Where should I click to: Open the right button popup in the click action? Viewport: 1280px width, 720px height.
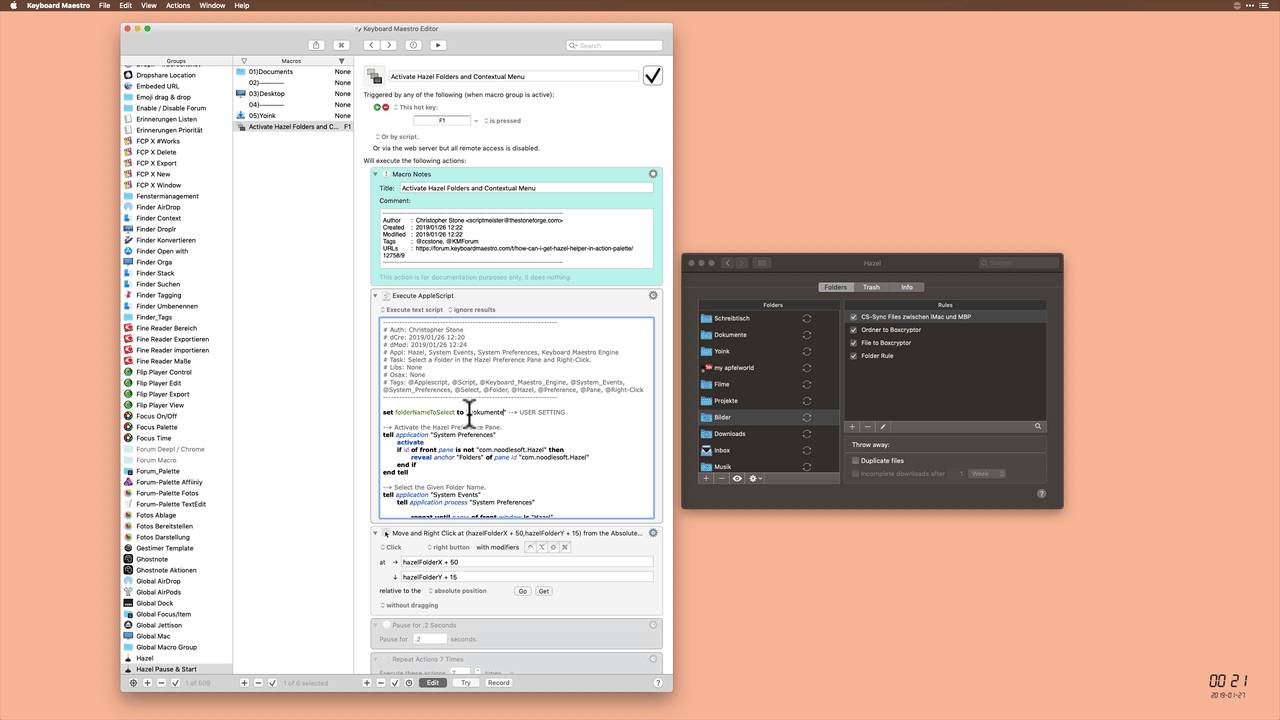(x=448, y=547)
